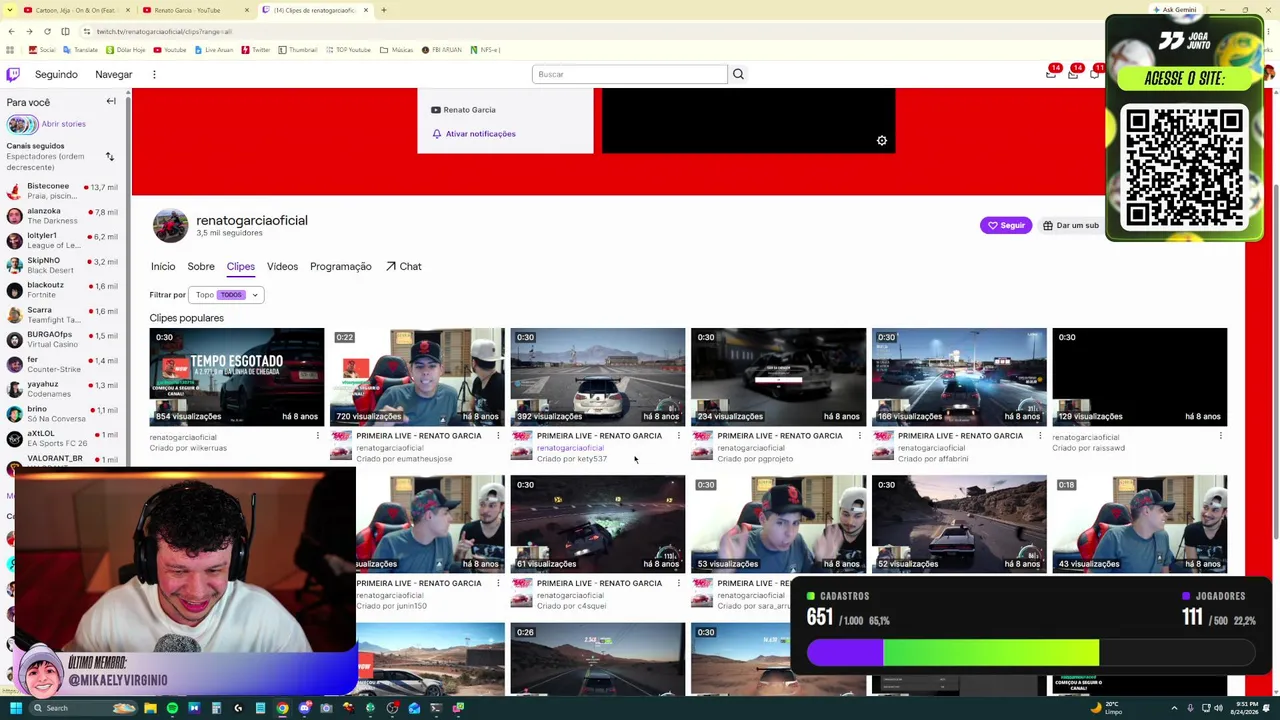Open options menu for affabrini clip
Image resolution: width=1280 pixels, height=720 pixels.
pos(1040,437)
